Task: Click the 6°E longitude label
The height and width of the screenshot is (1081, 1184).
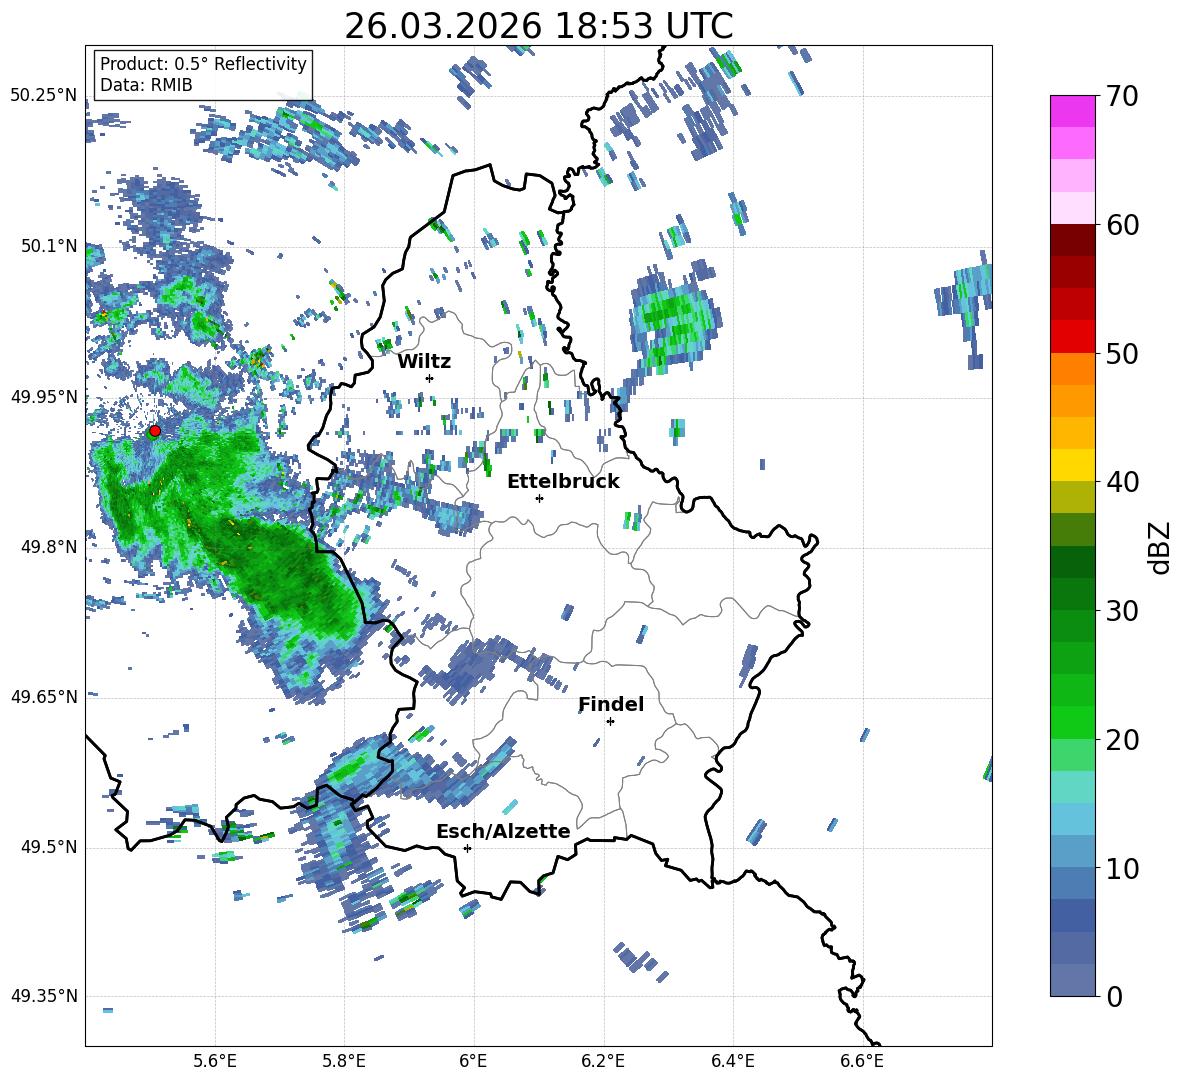Action: [x=473, y=1061]
